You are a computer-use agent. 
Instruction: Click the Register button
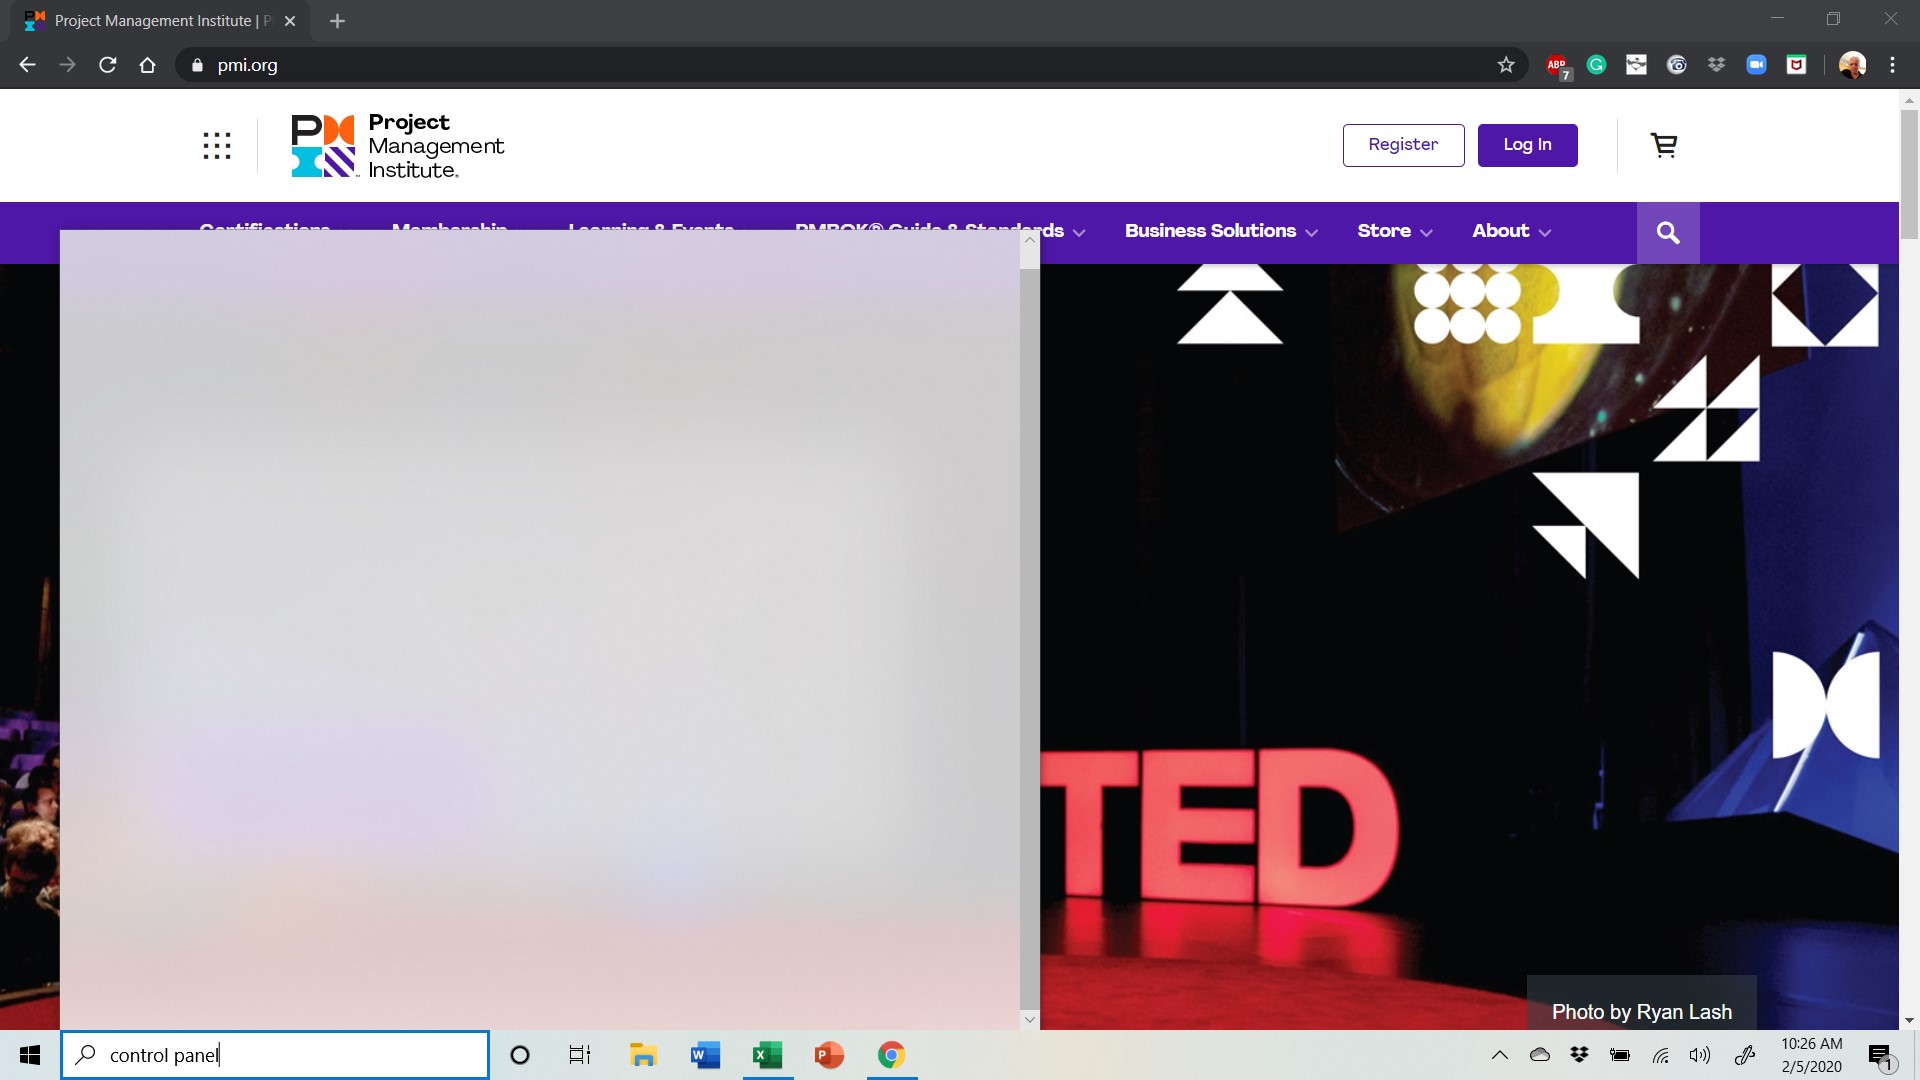click(1403, 145)
